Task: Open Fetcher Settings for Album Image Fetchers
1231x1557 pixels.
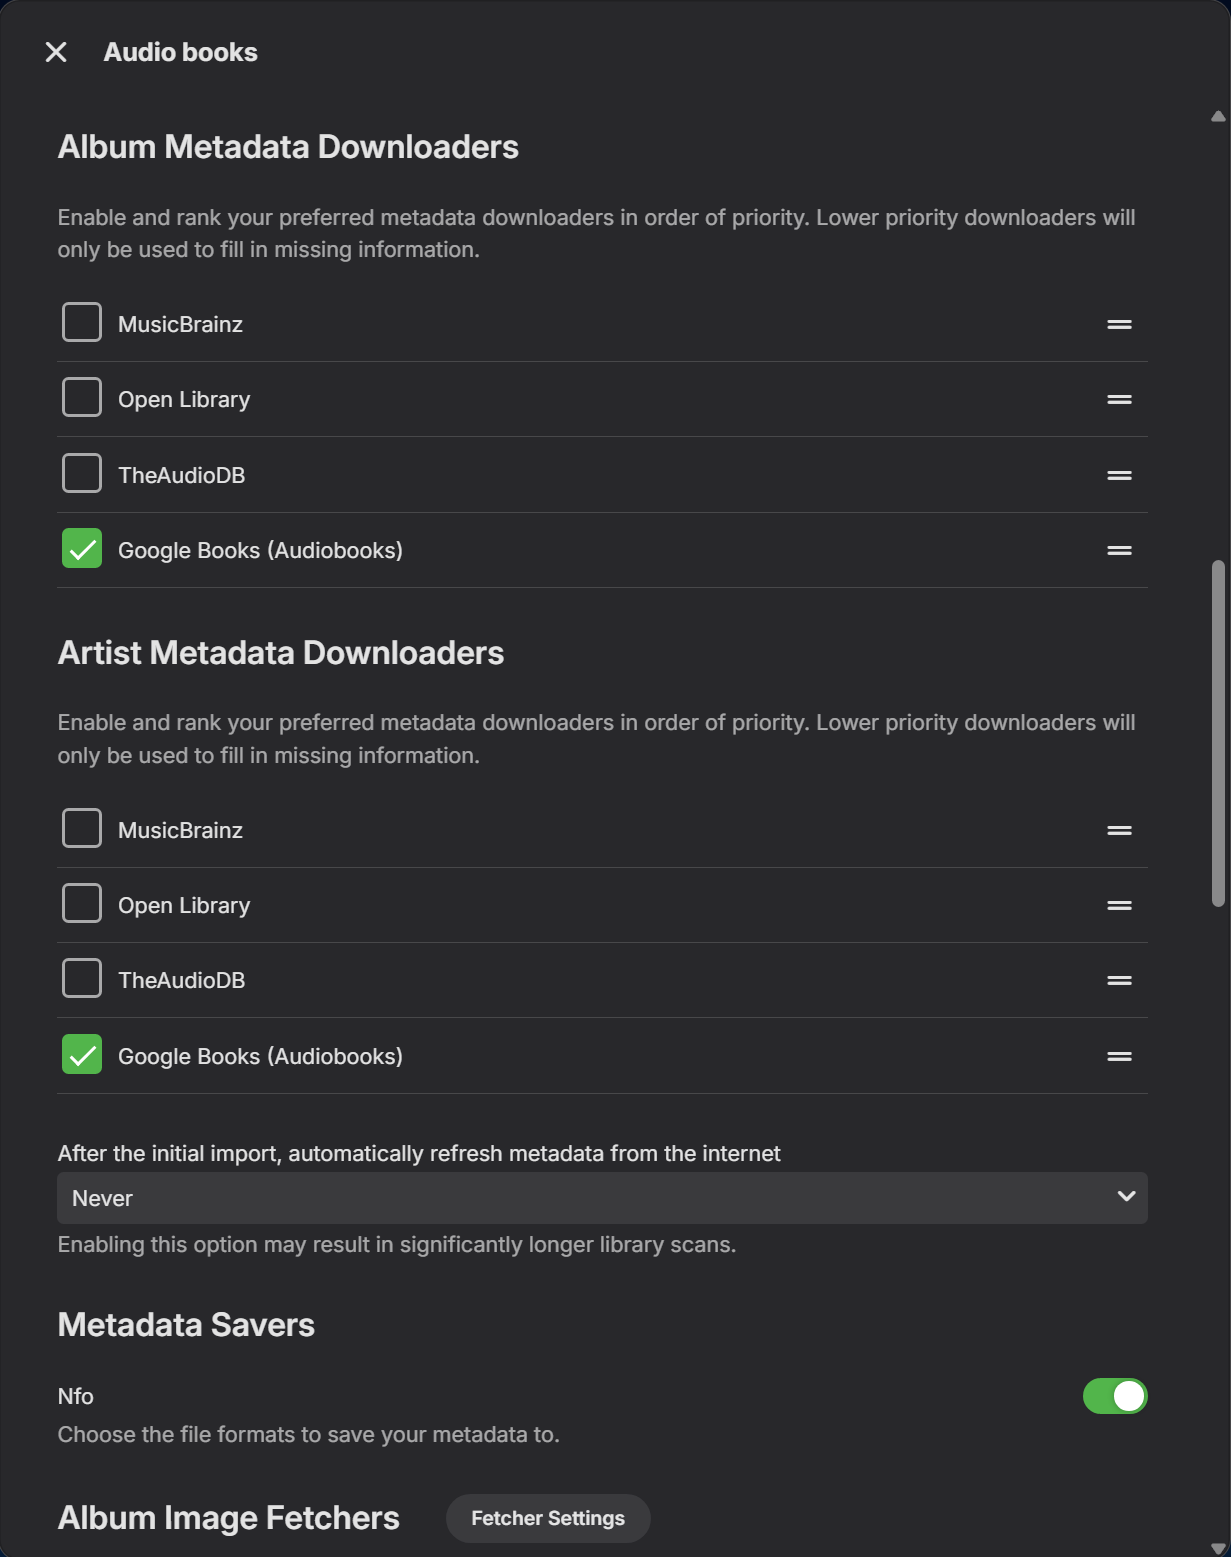Action: 548,1518
